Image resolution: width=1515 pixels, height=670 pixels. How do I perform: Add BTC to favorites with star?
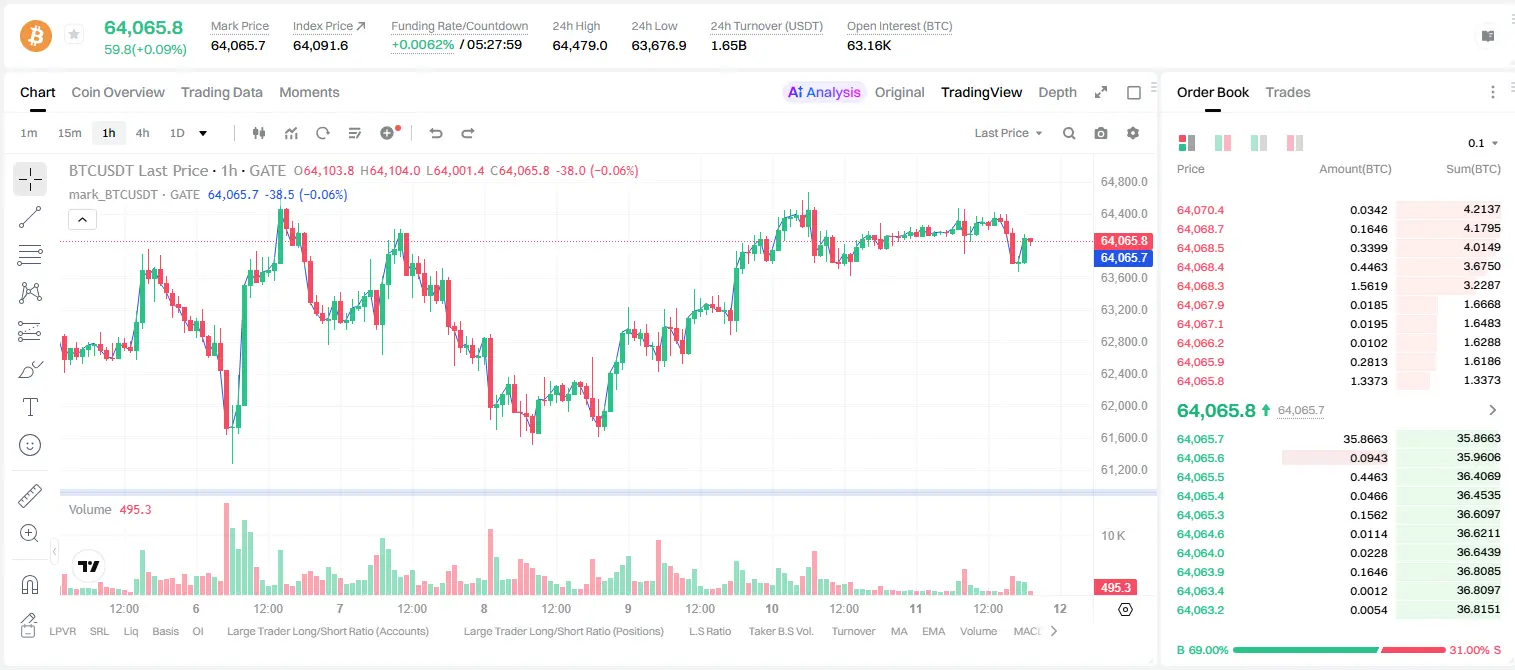(x=74, y=35)
